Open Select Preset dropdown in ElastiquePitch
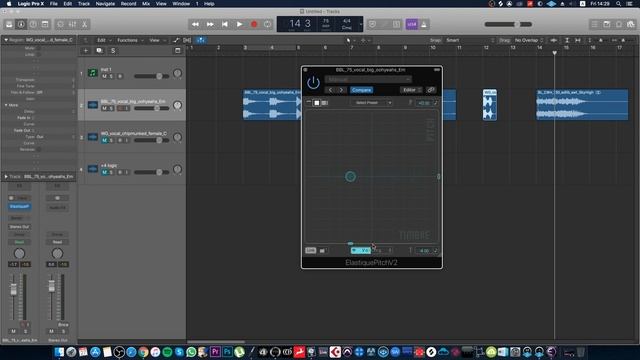The height and width of the screenshot is (360, 640). click(x=371, y=103)
